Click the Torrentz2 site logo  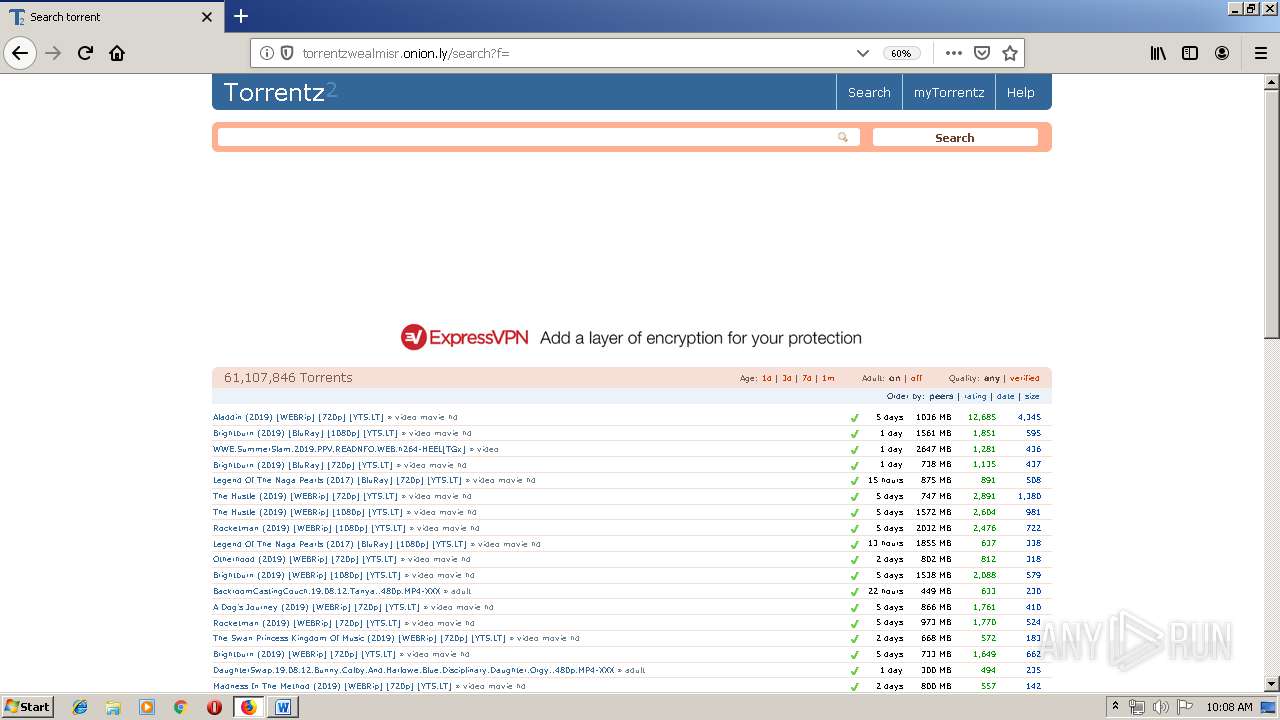280,92
